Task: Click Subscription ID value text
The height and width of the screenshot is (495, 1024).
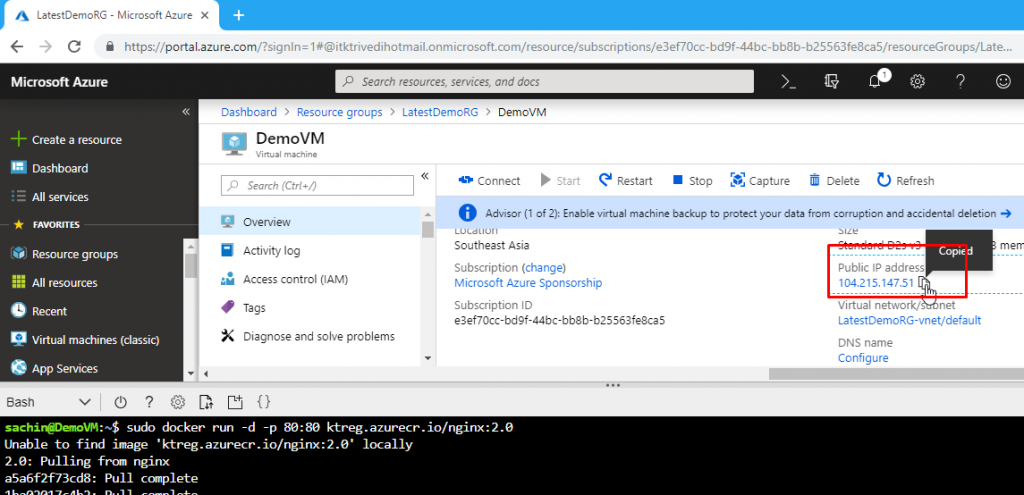Action: click(559, 320)
